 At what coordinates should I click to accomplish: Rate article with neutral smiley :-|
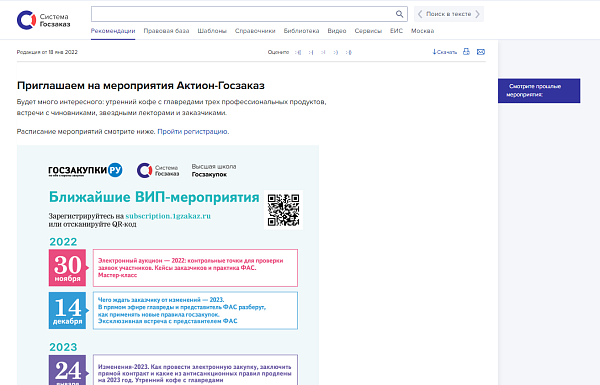click(323, 52)
